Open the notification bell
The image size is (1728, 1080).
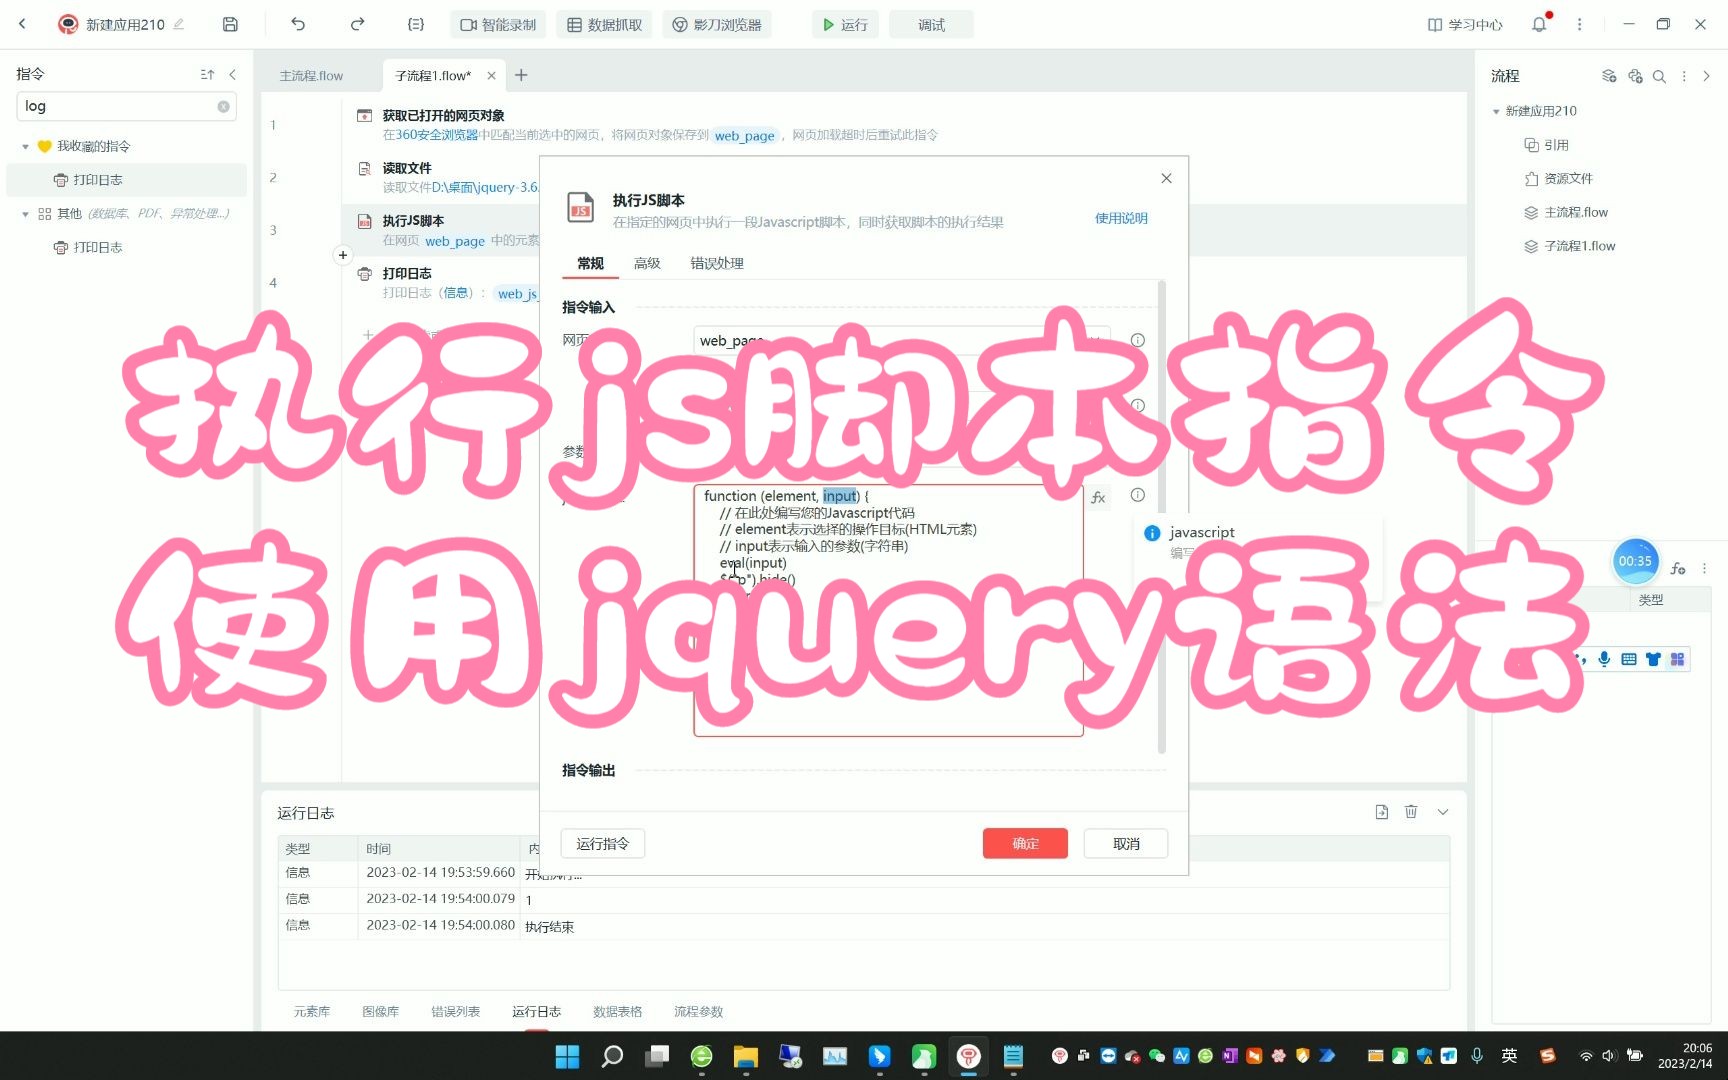tap(1539, 24)
